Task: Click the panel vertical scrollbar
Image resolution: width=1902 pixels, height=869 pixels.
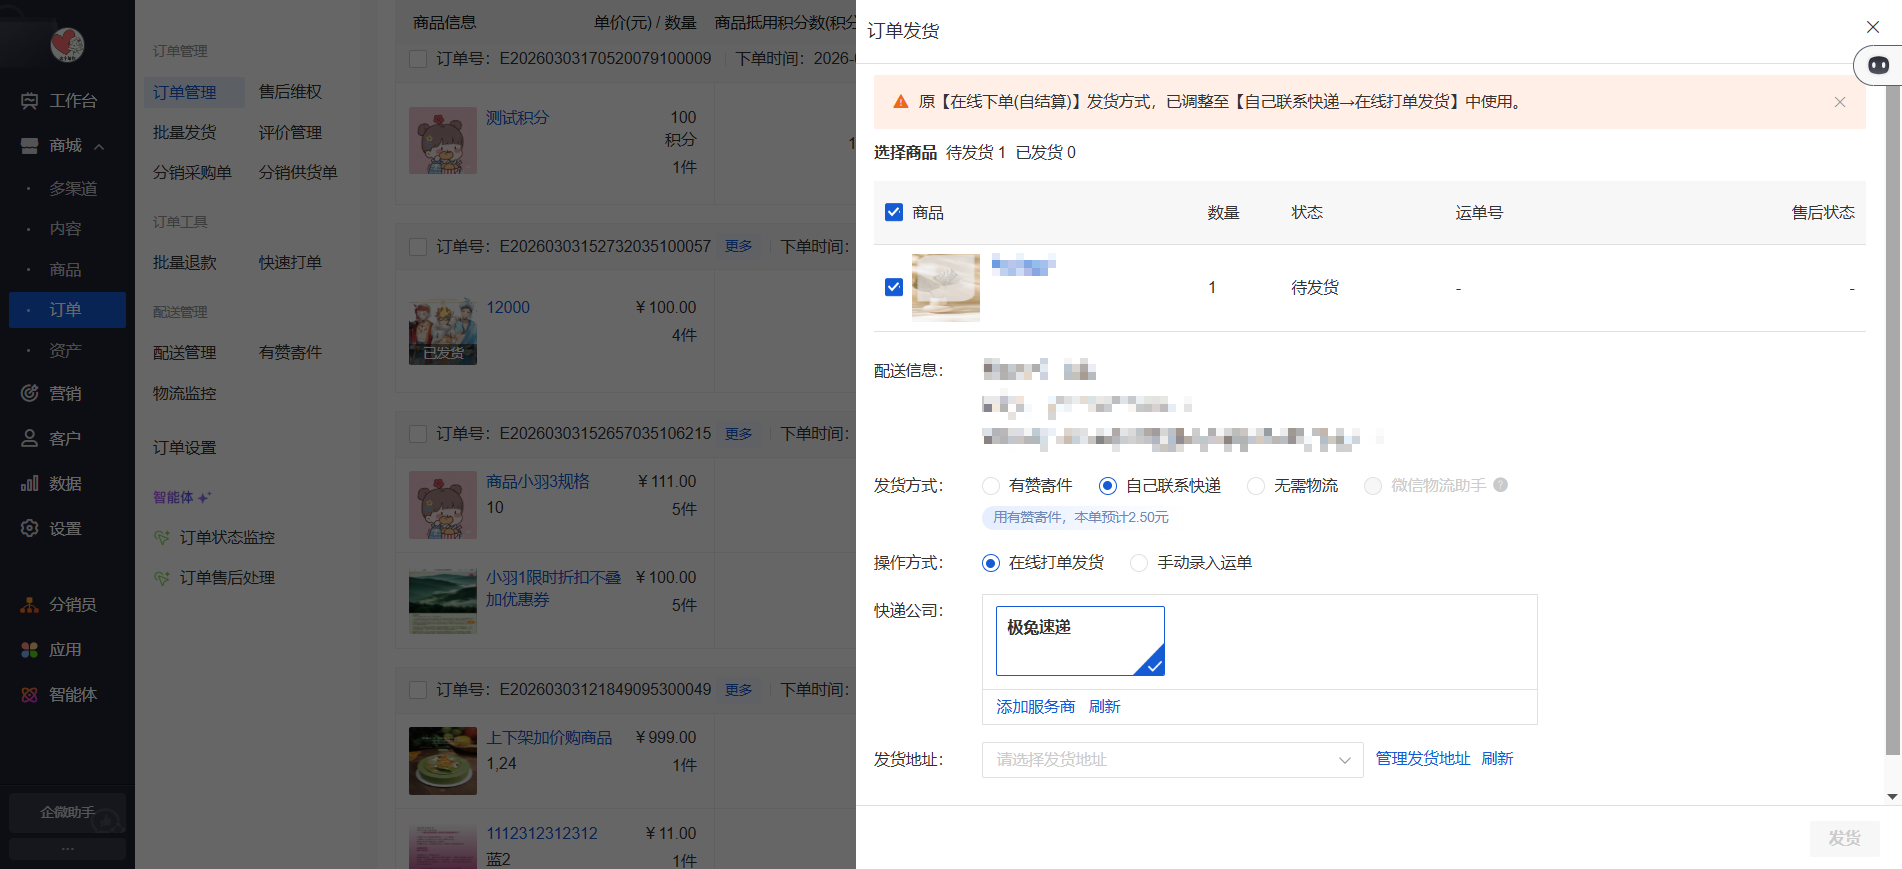Action: [1892, 420]
